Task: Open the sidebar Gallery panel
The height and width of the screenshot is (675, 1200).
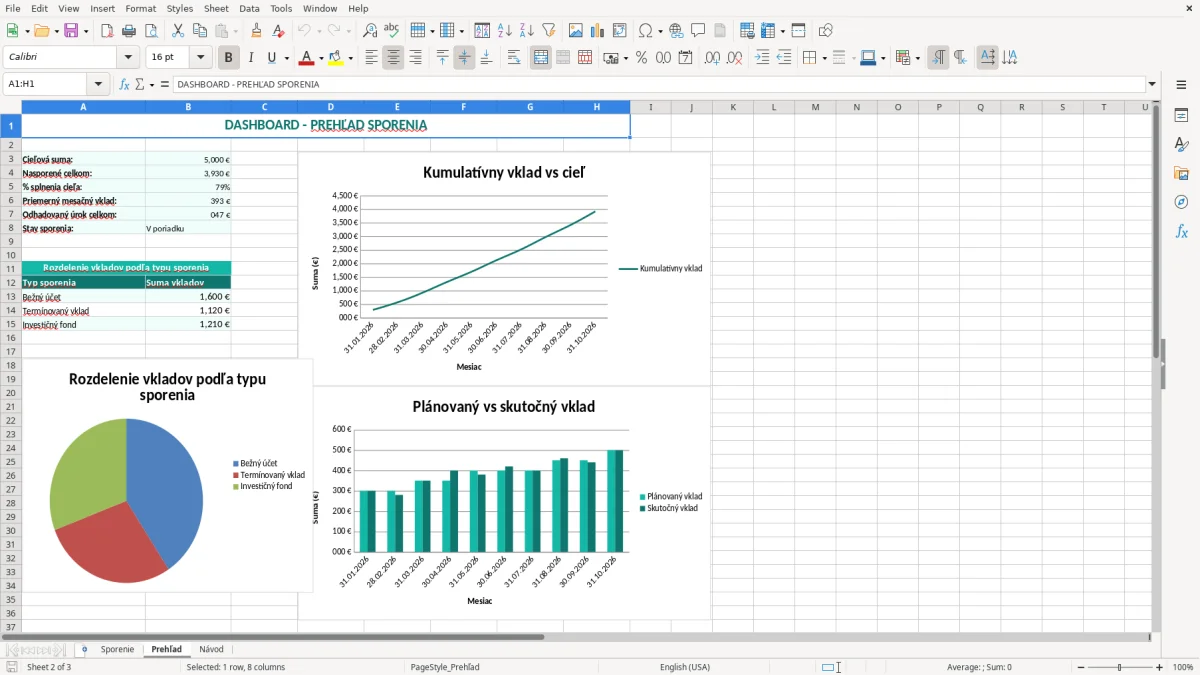Action: (x=1181, y=174)
